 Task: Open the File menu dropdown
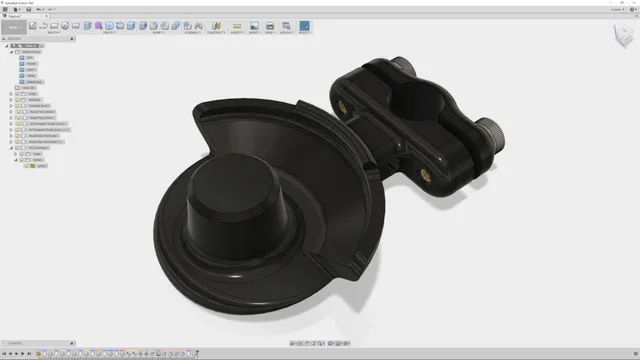point(16,9)
